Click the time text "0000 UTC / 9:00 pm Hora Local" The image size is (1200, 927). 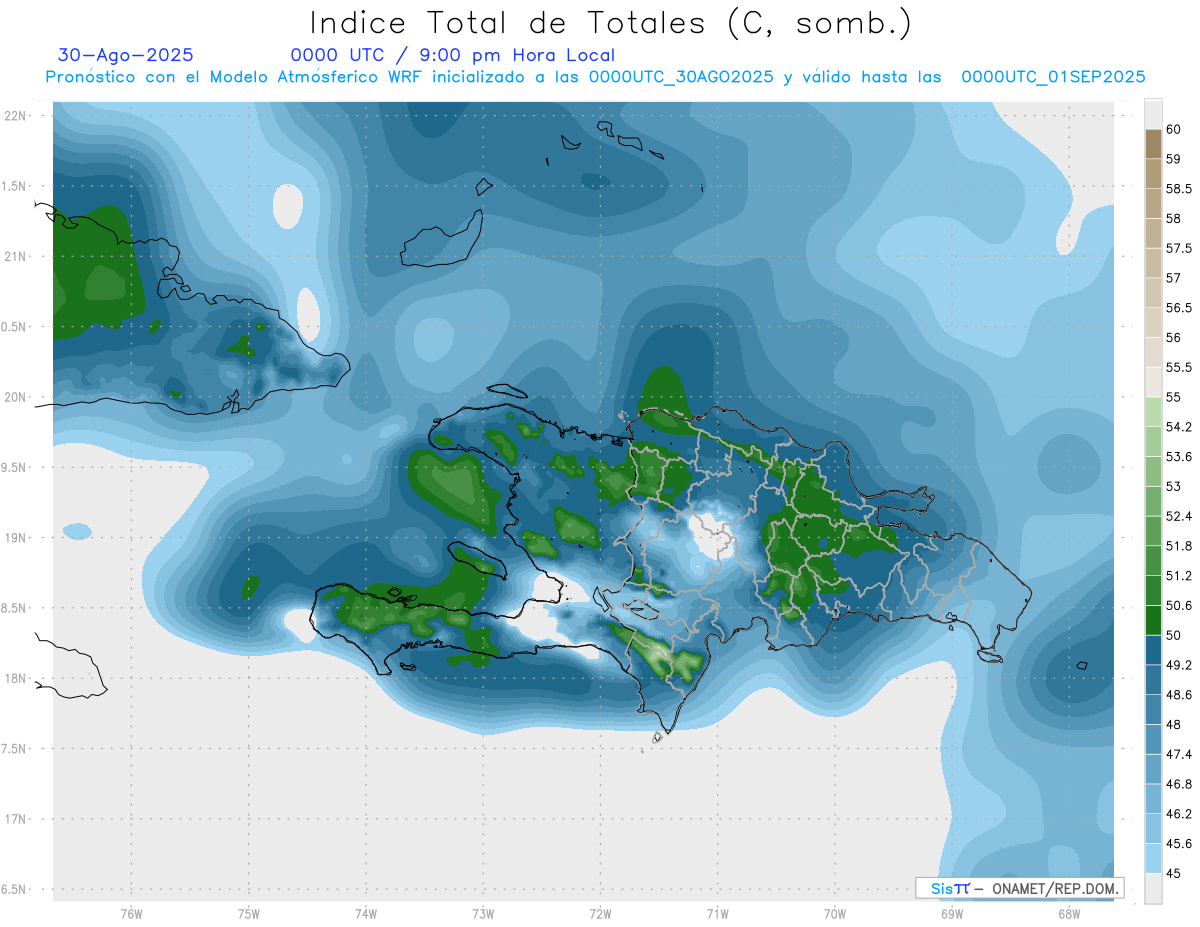pyautogui.click(x=452, y=55)
